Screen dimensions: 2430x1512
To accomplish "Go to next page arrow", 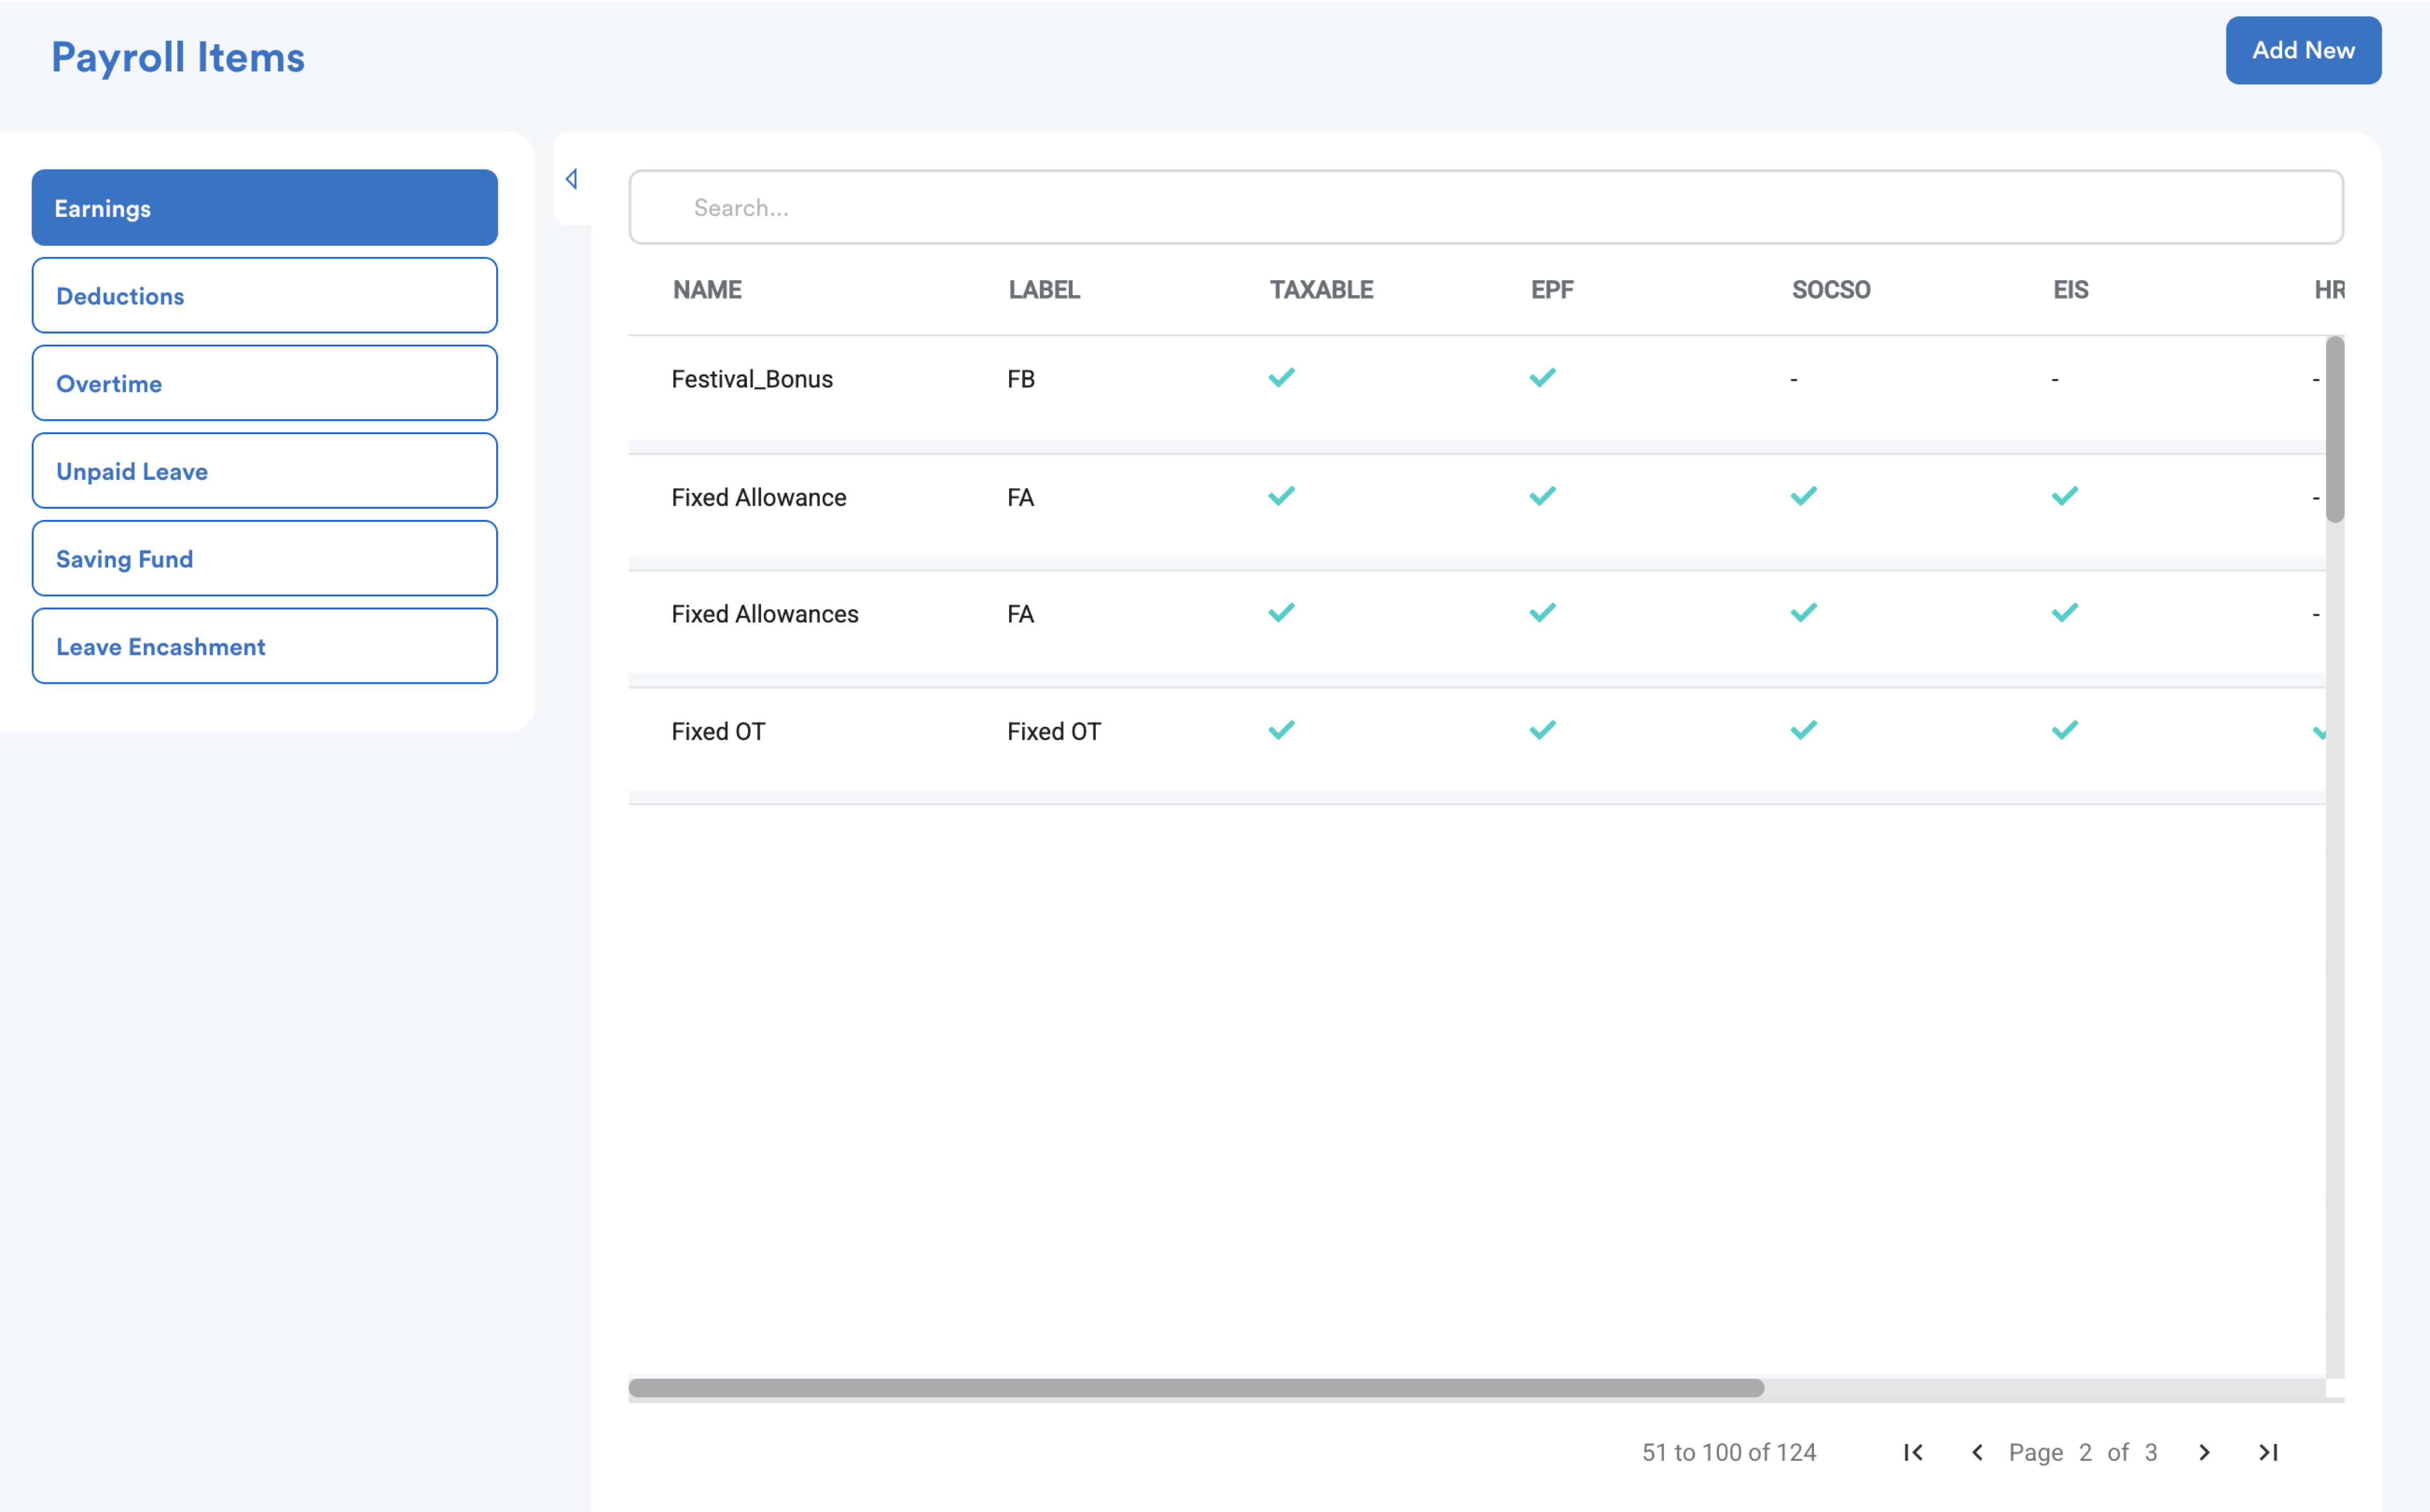I will point(2204,1452).
